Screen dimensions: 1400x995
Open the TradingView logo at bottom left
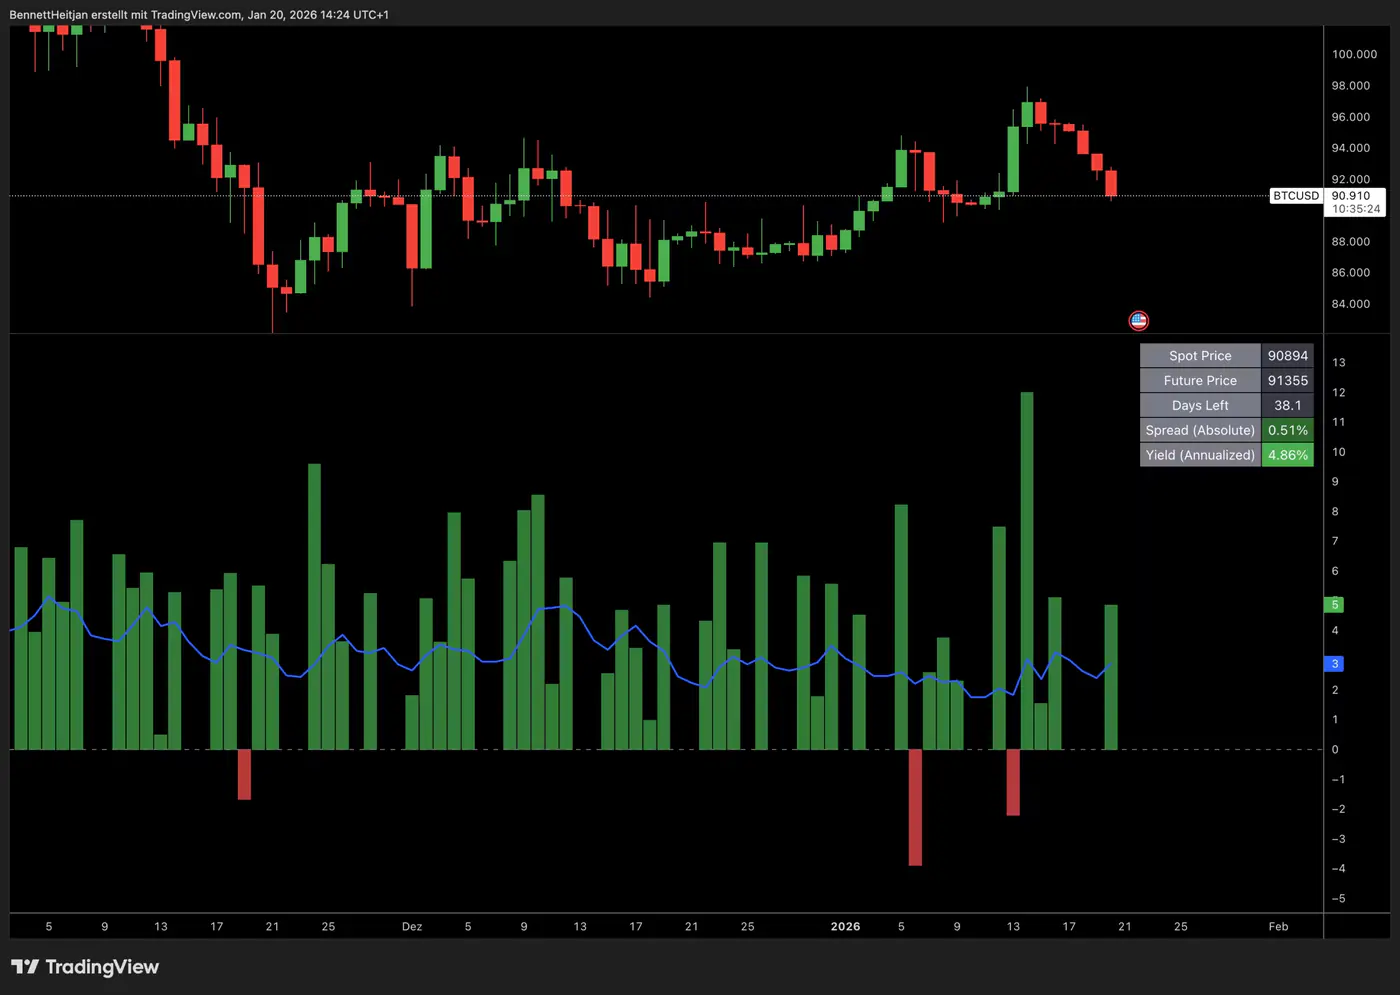85,967
